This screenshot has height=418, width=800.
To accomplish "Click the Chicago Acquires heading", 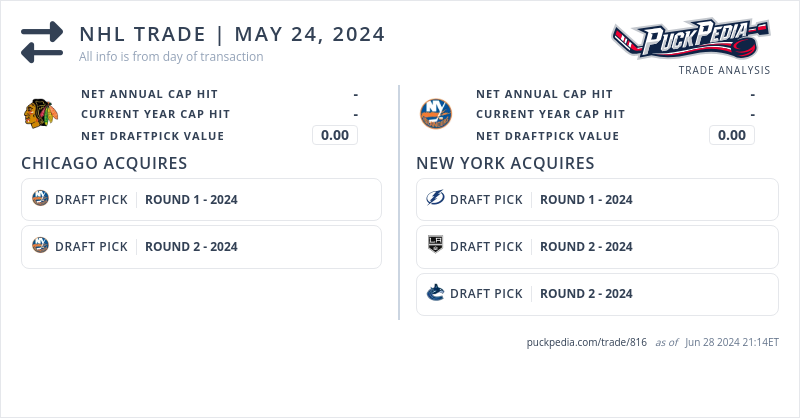I will (x=104, y=163).
